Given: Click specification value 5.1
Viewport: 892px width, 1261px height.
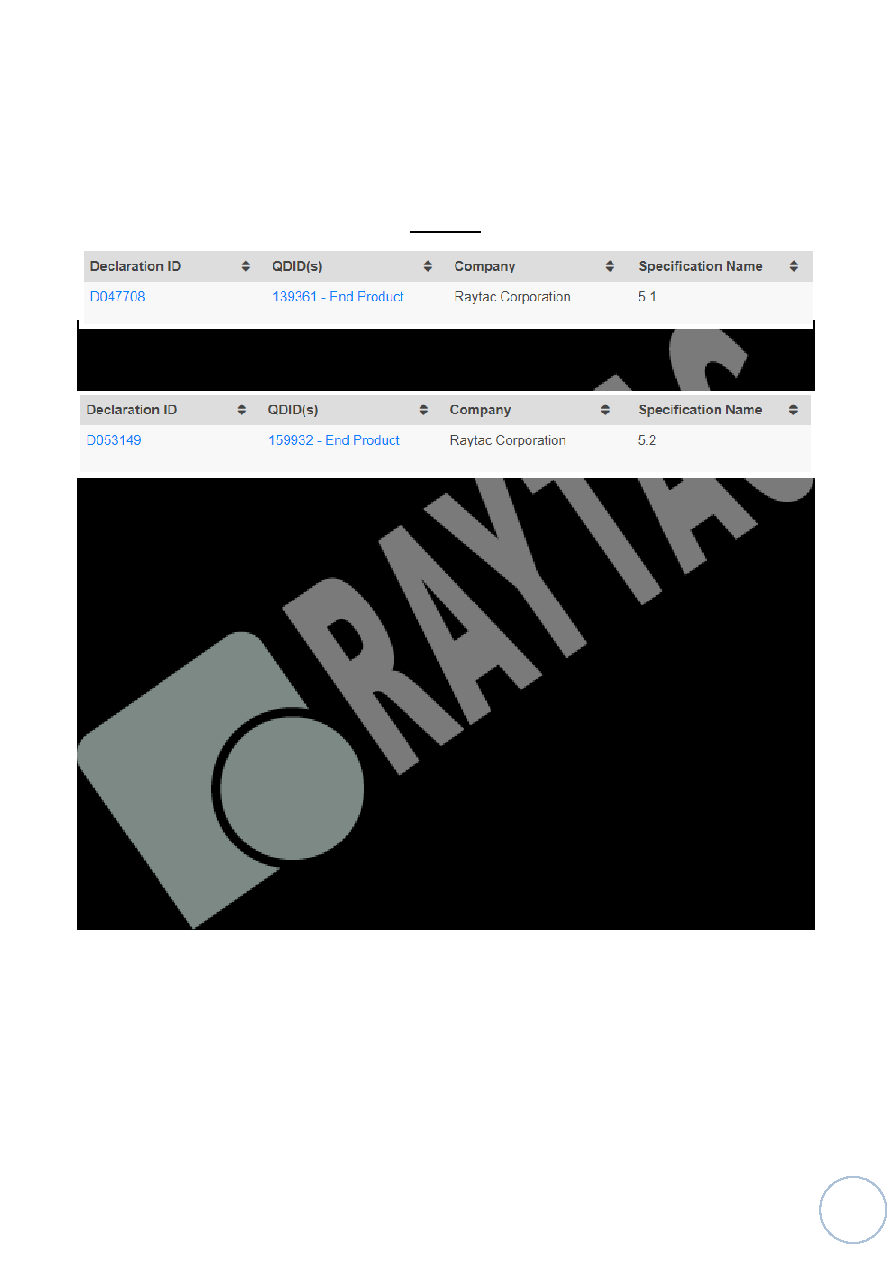Looking at the screenshot, I should point(647,297).
